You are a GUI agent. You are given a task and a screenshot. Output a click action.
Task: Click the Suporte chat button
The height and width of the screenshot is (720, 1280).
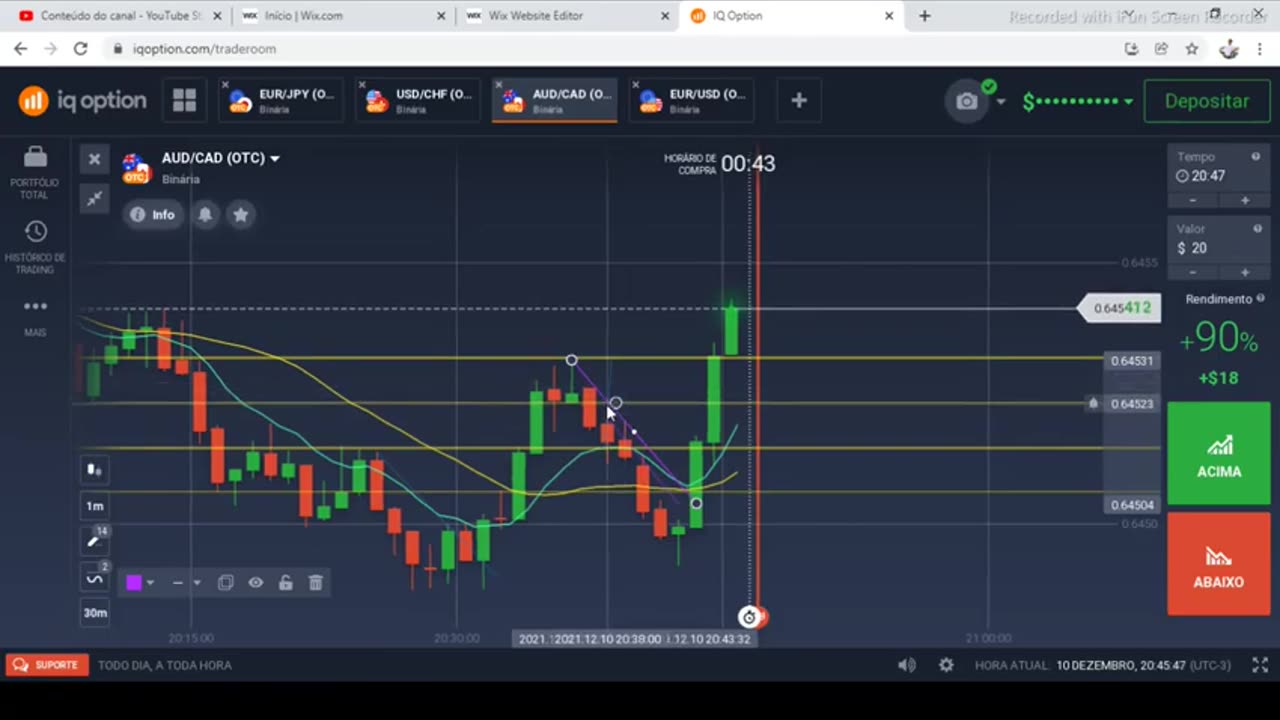[x=47, y=665]
